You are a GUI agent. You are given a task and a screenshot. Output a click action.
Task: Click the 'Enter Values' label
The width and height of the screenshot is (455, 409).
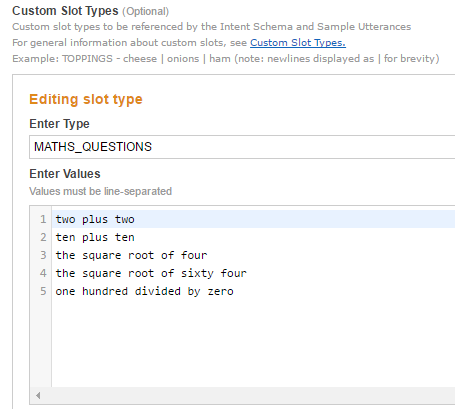pyautogui.click(x=65, y=174)
